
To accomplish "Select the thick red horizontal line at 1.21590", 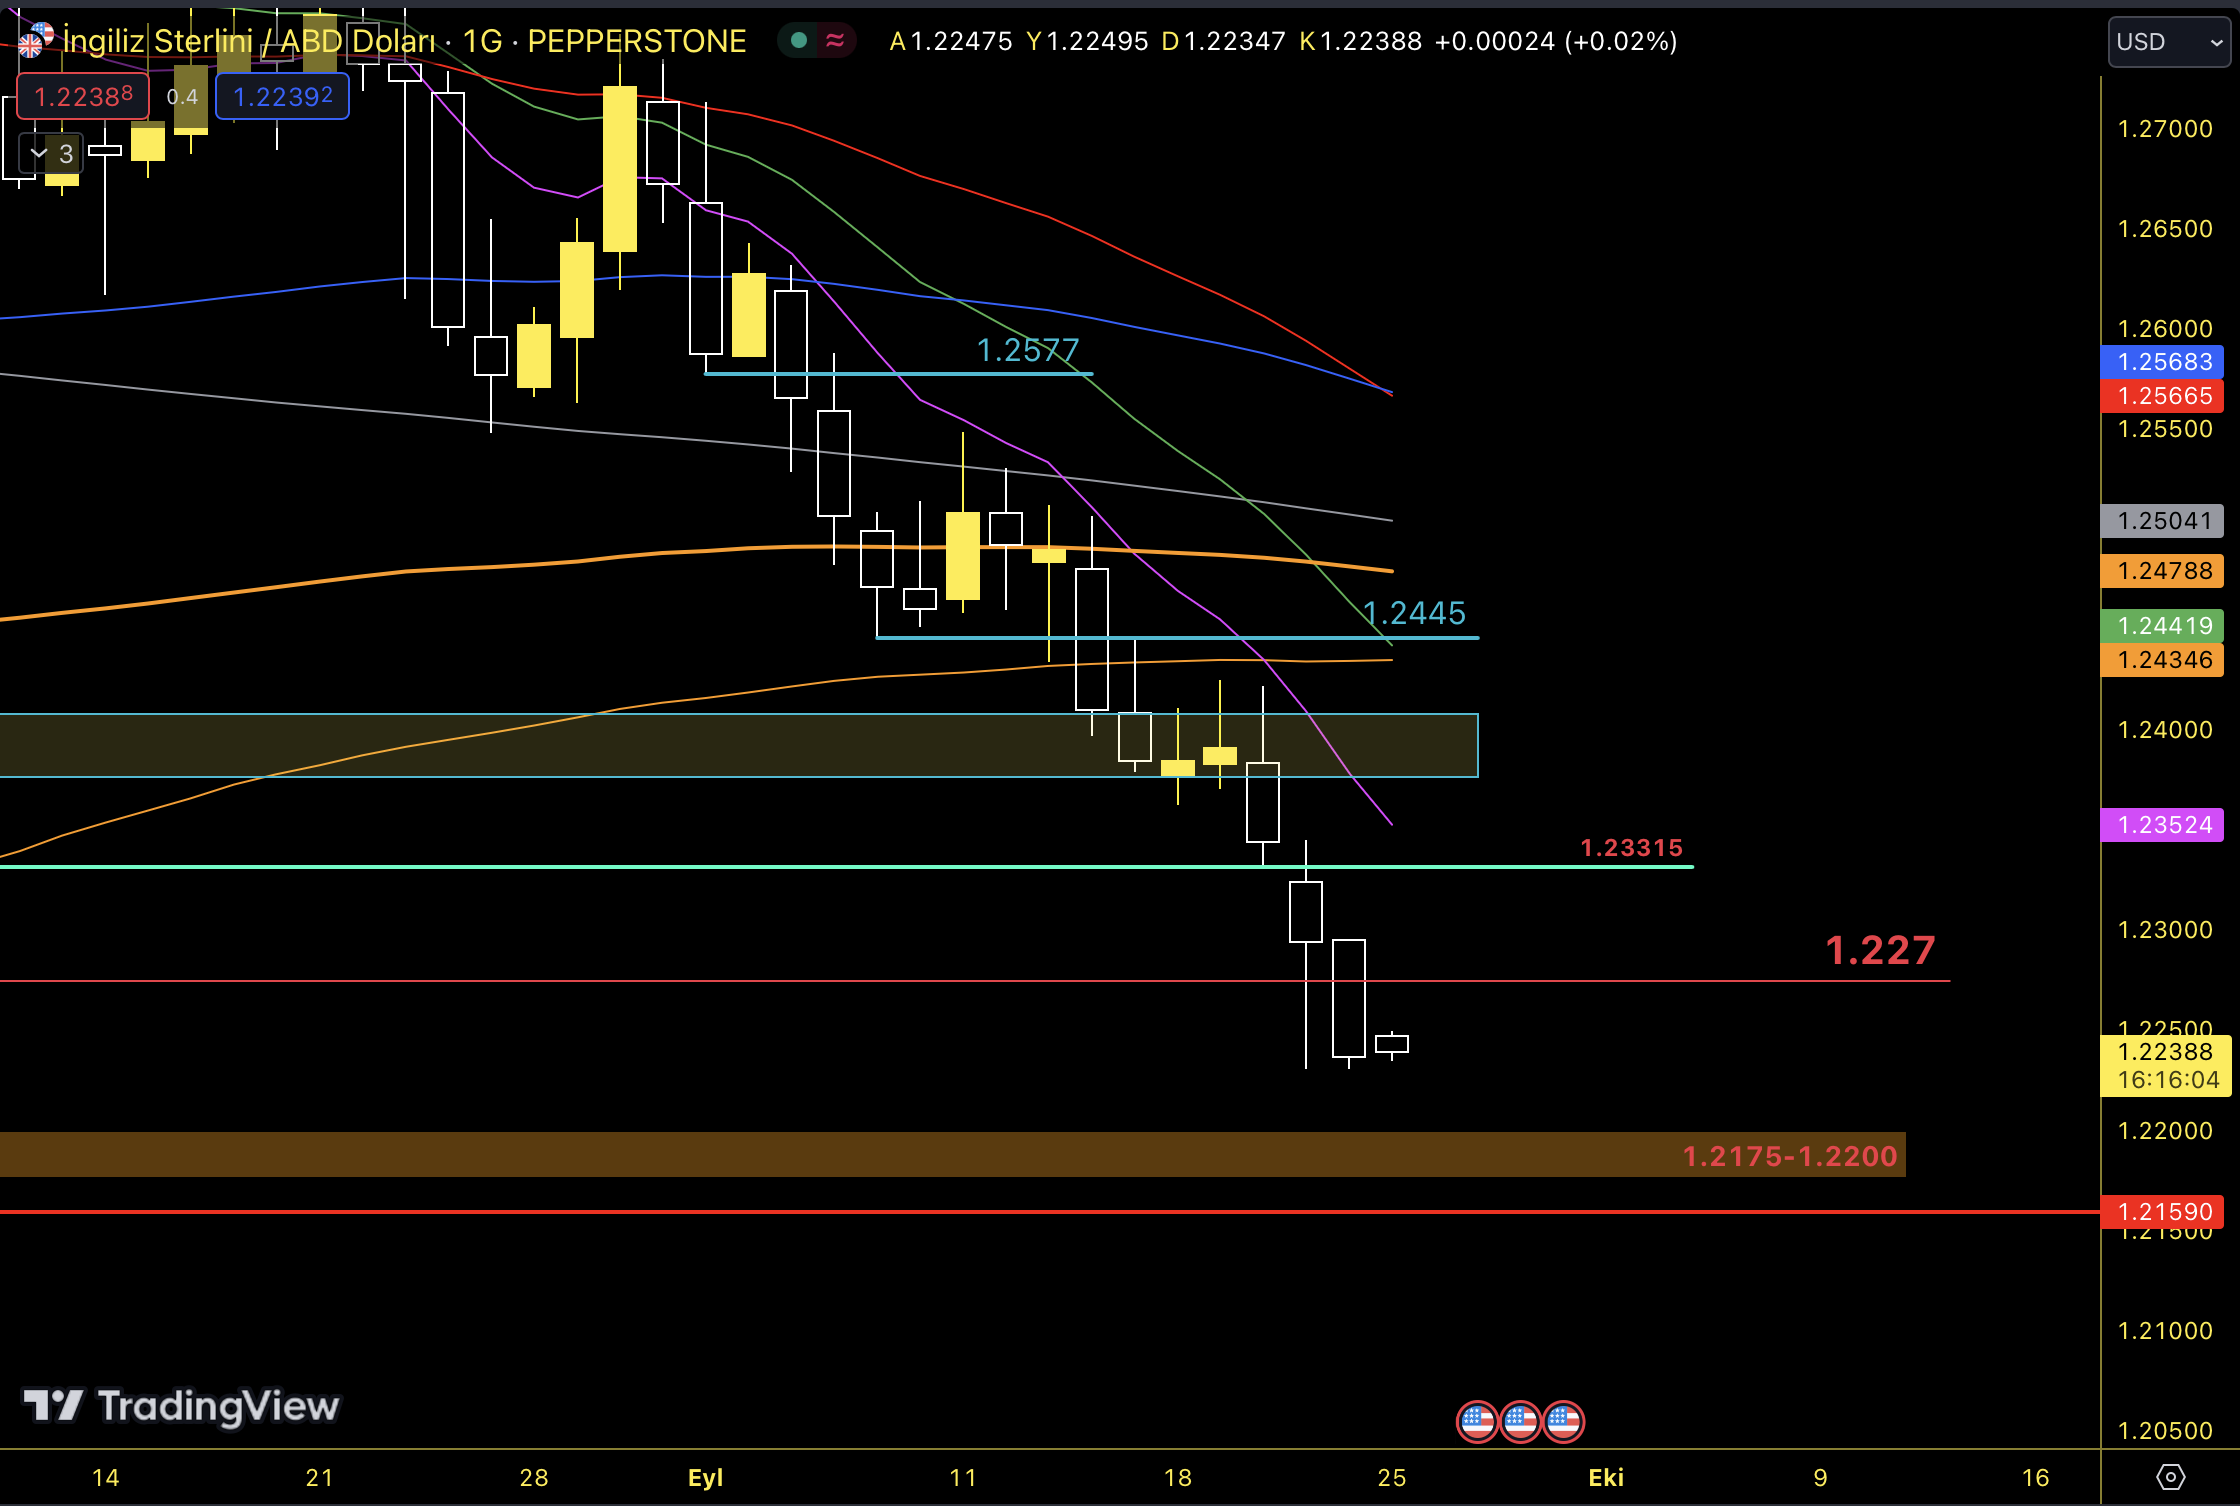I will click(1050, 1212).
